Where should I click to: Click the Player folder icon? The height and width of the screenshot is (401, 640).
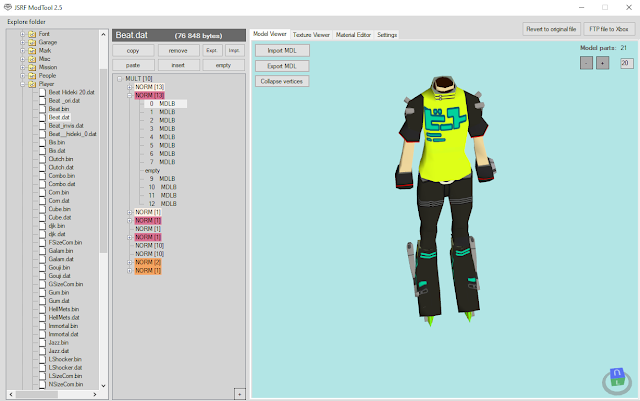[32, 84]
